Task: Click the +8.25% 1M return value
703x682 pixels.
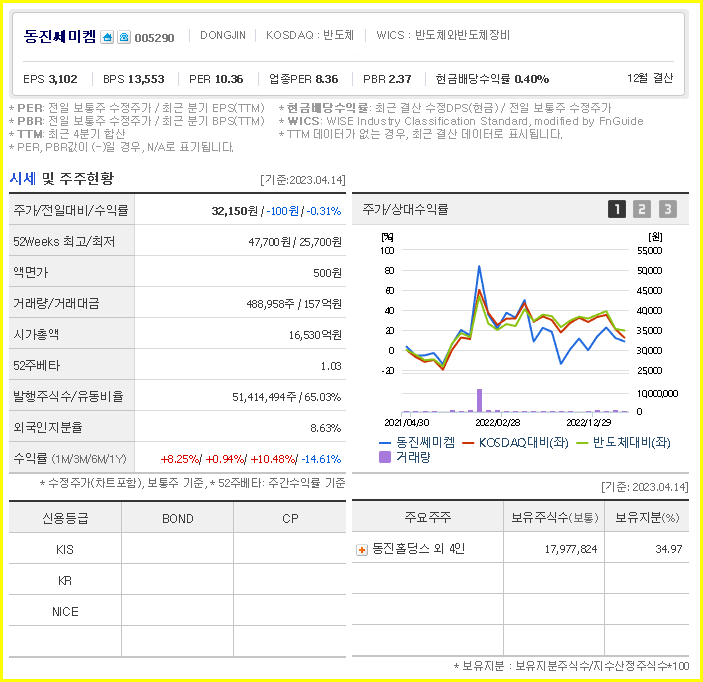Action: coord(179,459)
